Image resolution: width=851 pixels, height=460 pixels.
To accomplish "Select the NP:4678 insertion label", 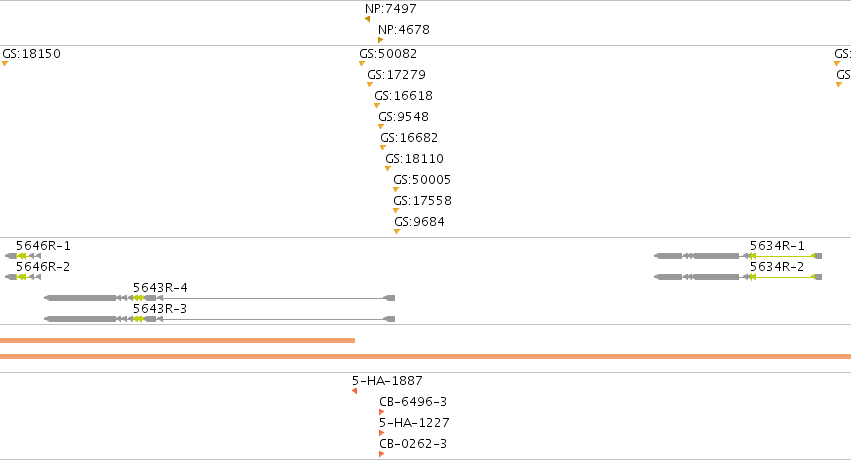I will 404,30.
